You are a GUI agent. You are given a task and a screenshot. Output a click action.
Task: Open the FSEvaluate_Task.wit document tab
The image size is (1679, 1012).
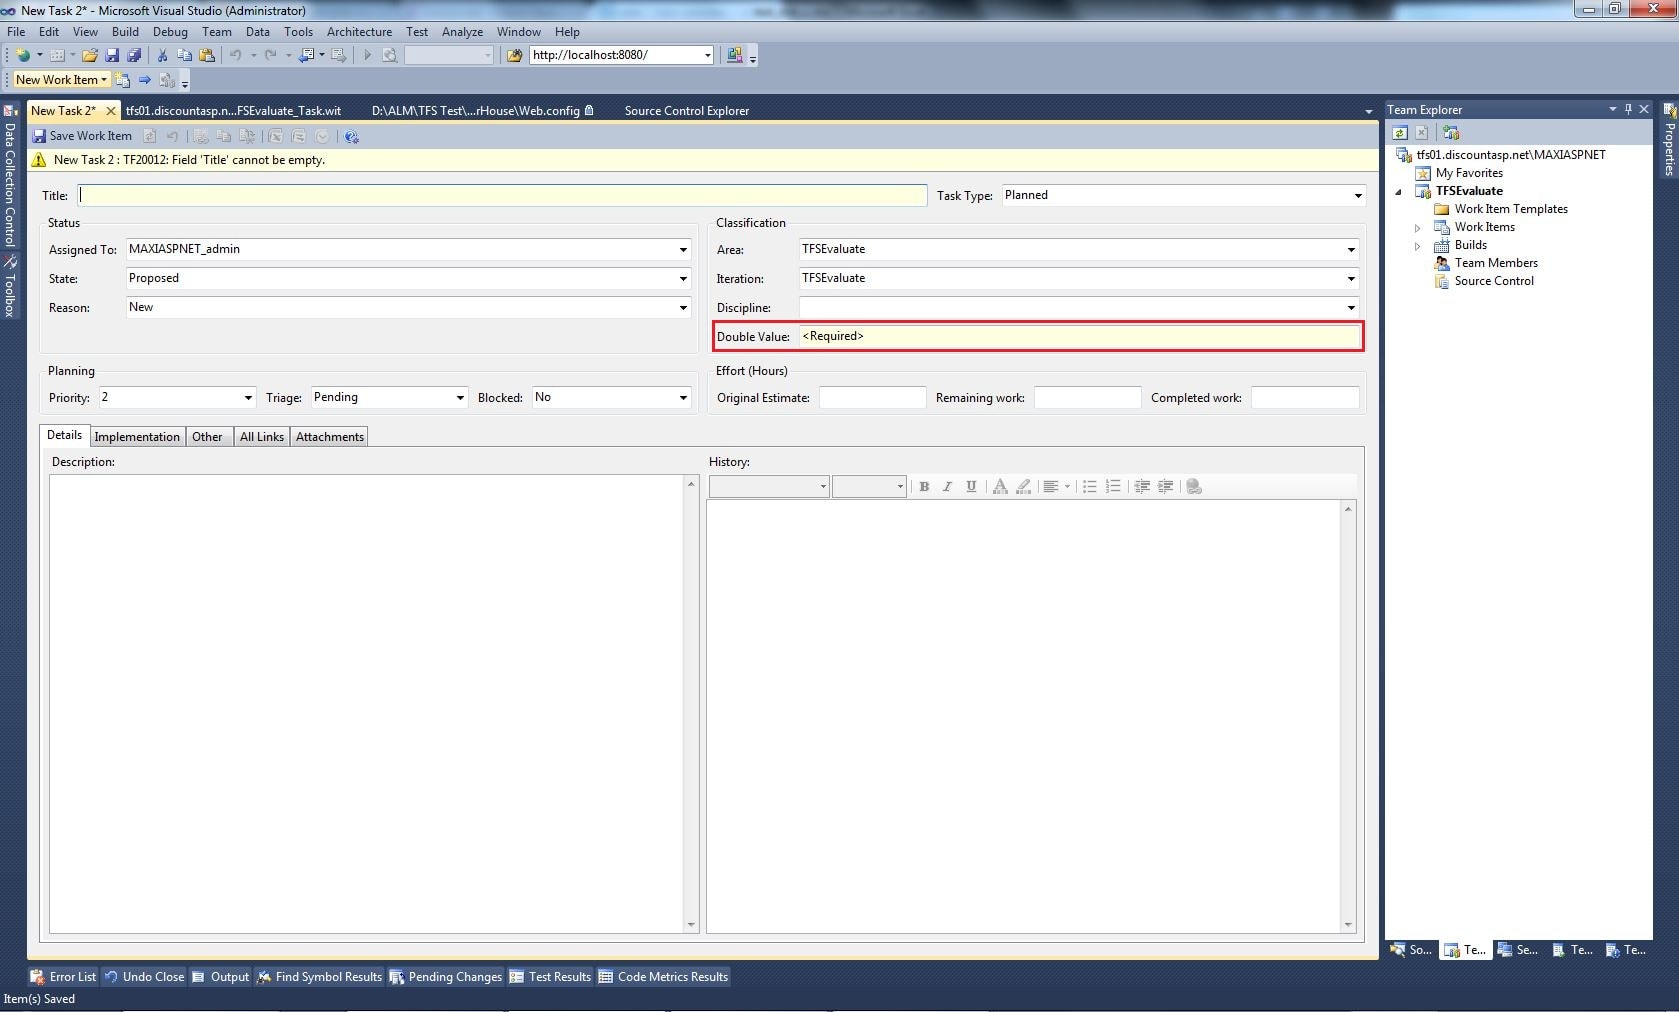234,111
